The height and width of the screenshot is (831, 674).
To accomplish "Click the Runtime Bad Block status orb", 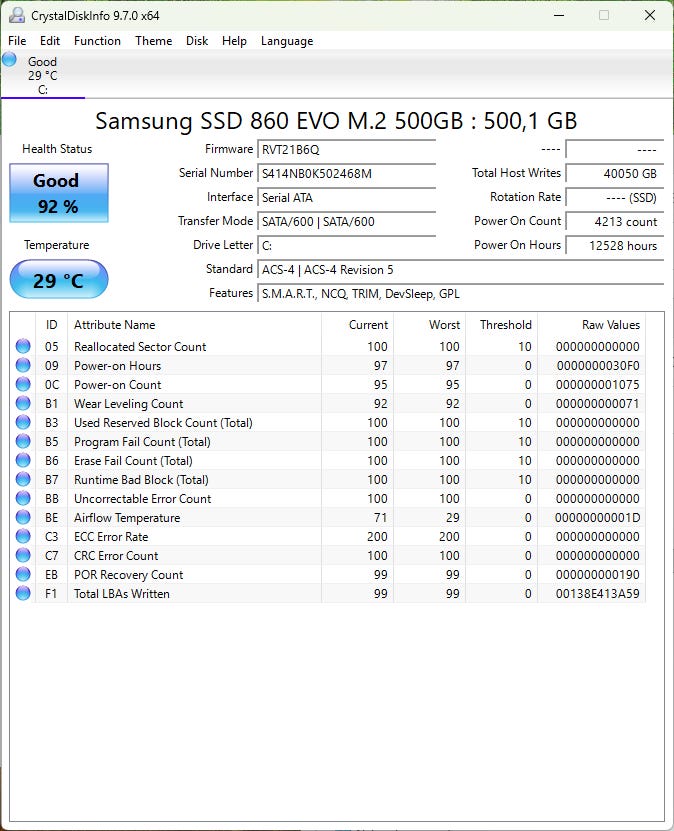I will coord(23,479).
